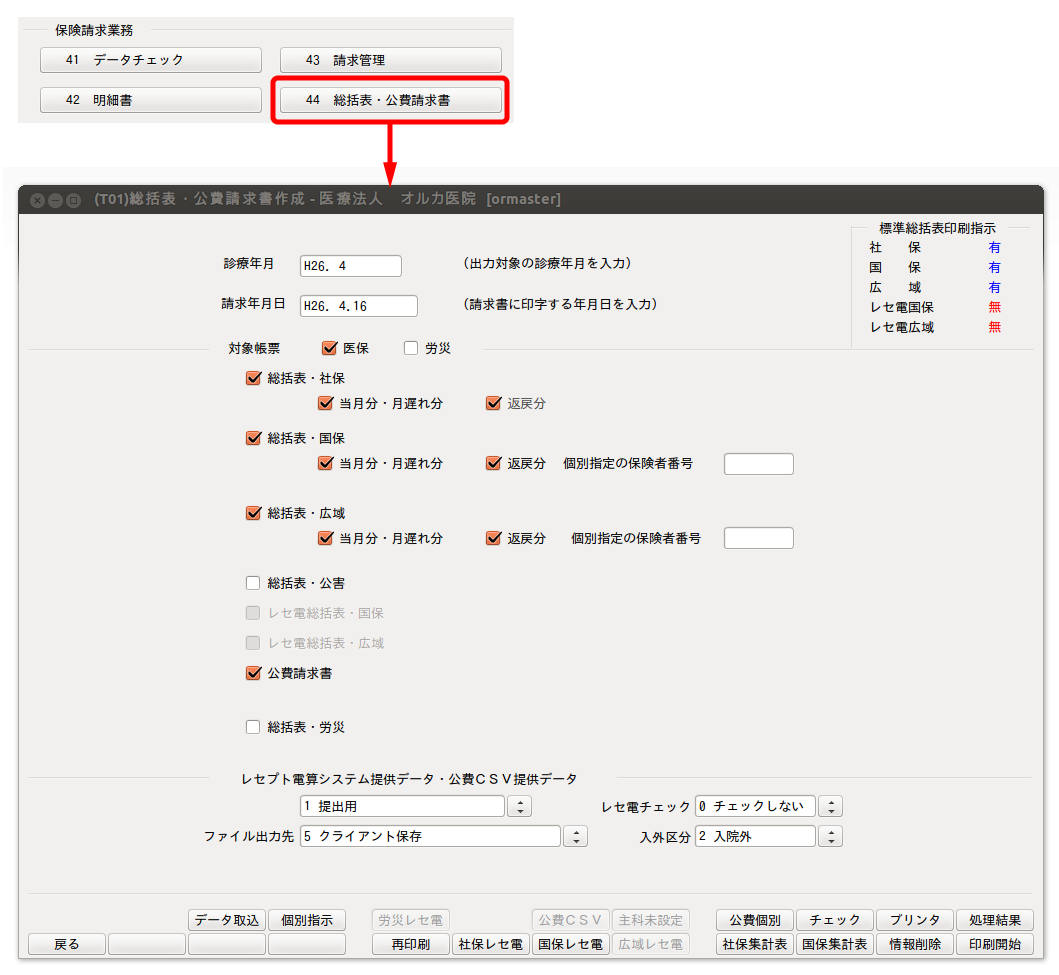Enable 総括表・公害 checkbox
The height and width of the screenshot is (975, 1059).
[253, 583]
